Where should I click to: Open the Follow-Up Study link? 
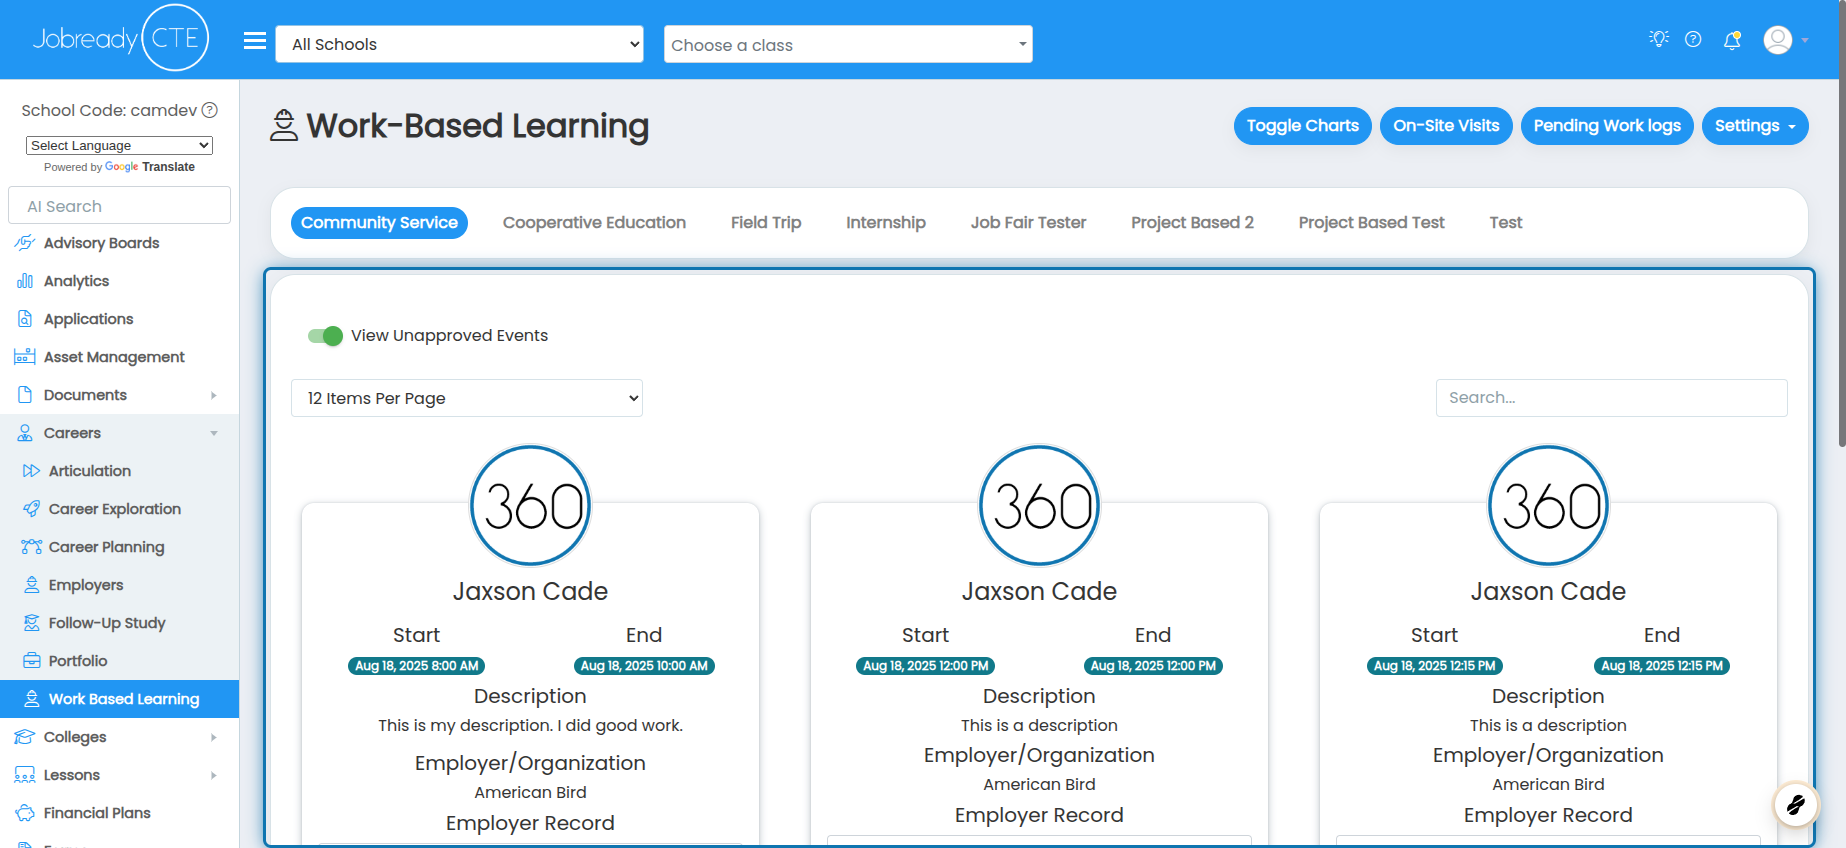(x=107, y=623)
